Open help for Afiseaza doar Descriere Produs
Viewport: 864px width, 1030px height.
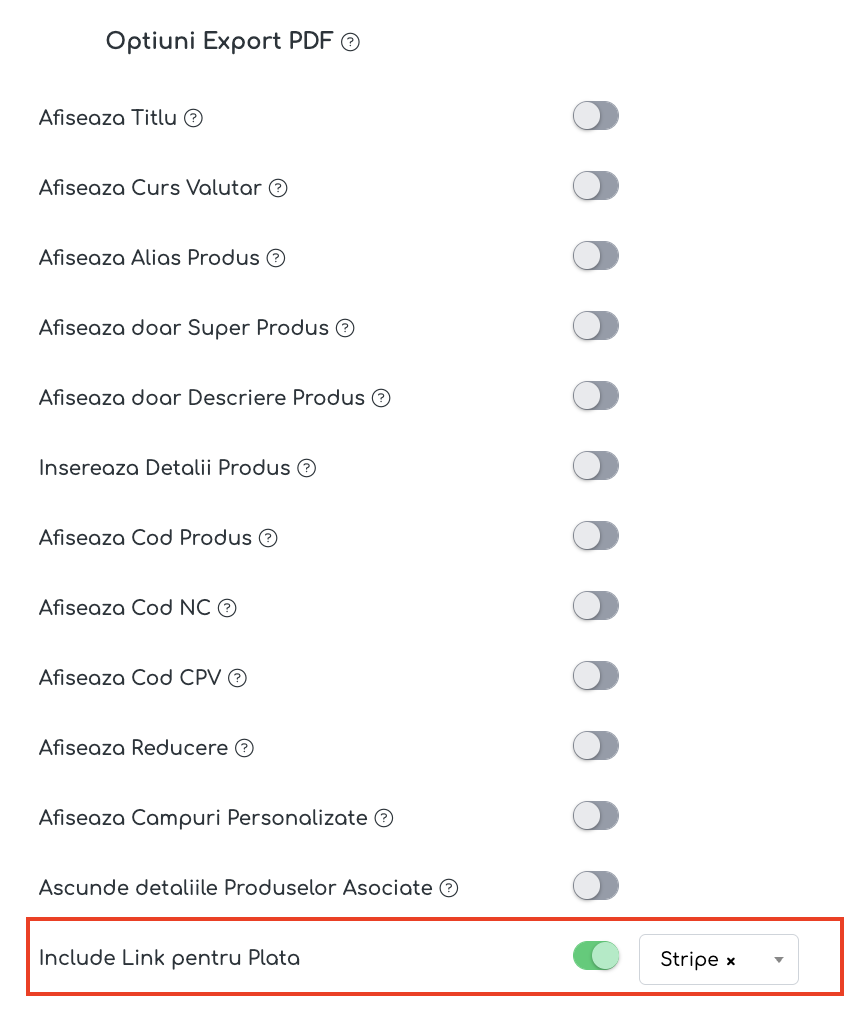point(381,398)
